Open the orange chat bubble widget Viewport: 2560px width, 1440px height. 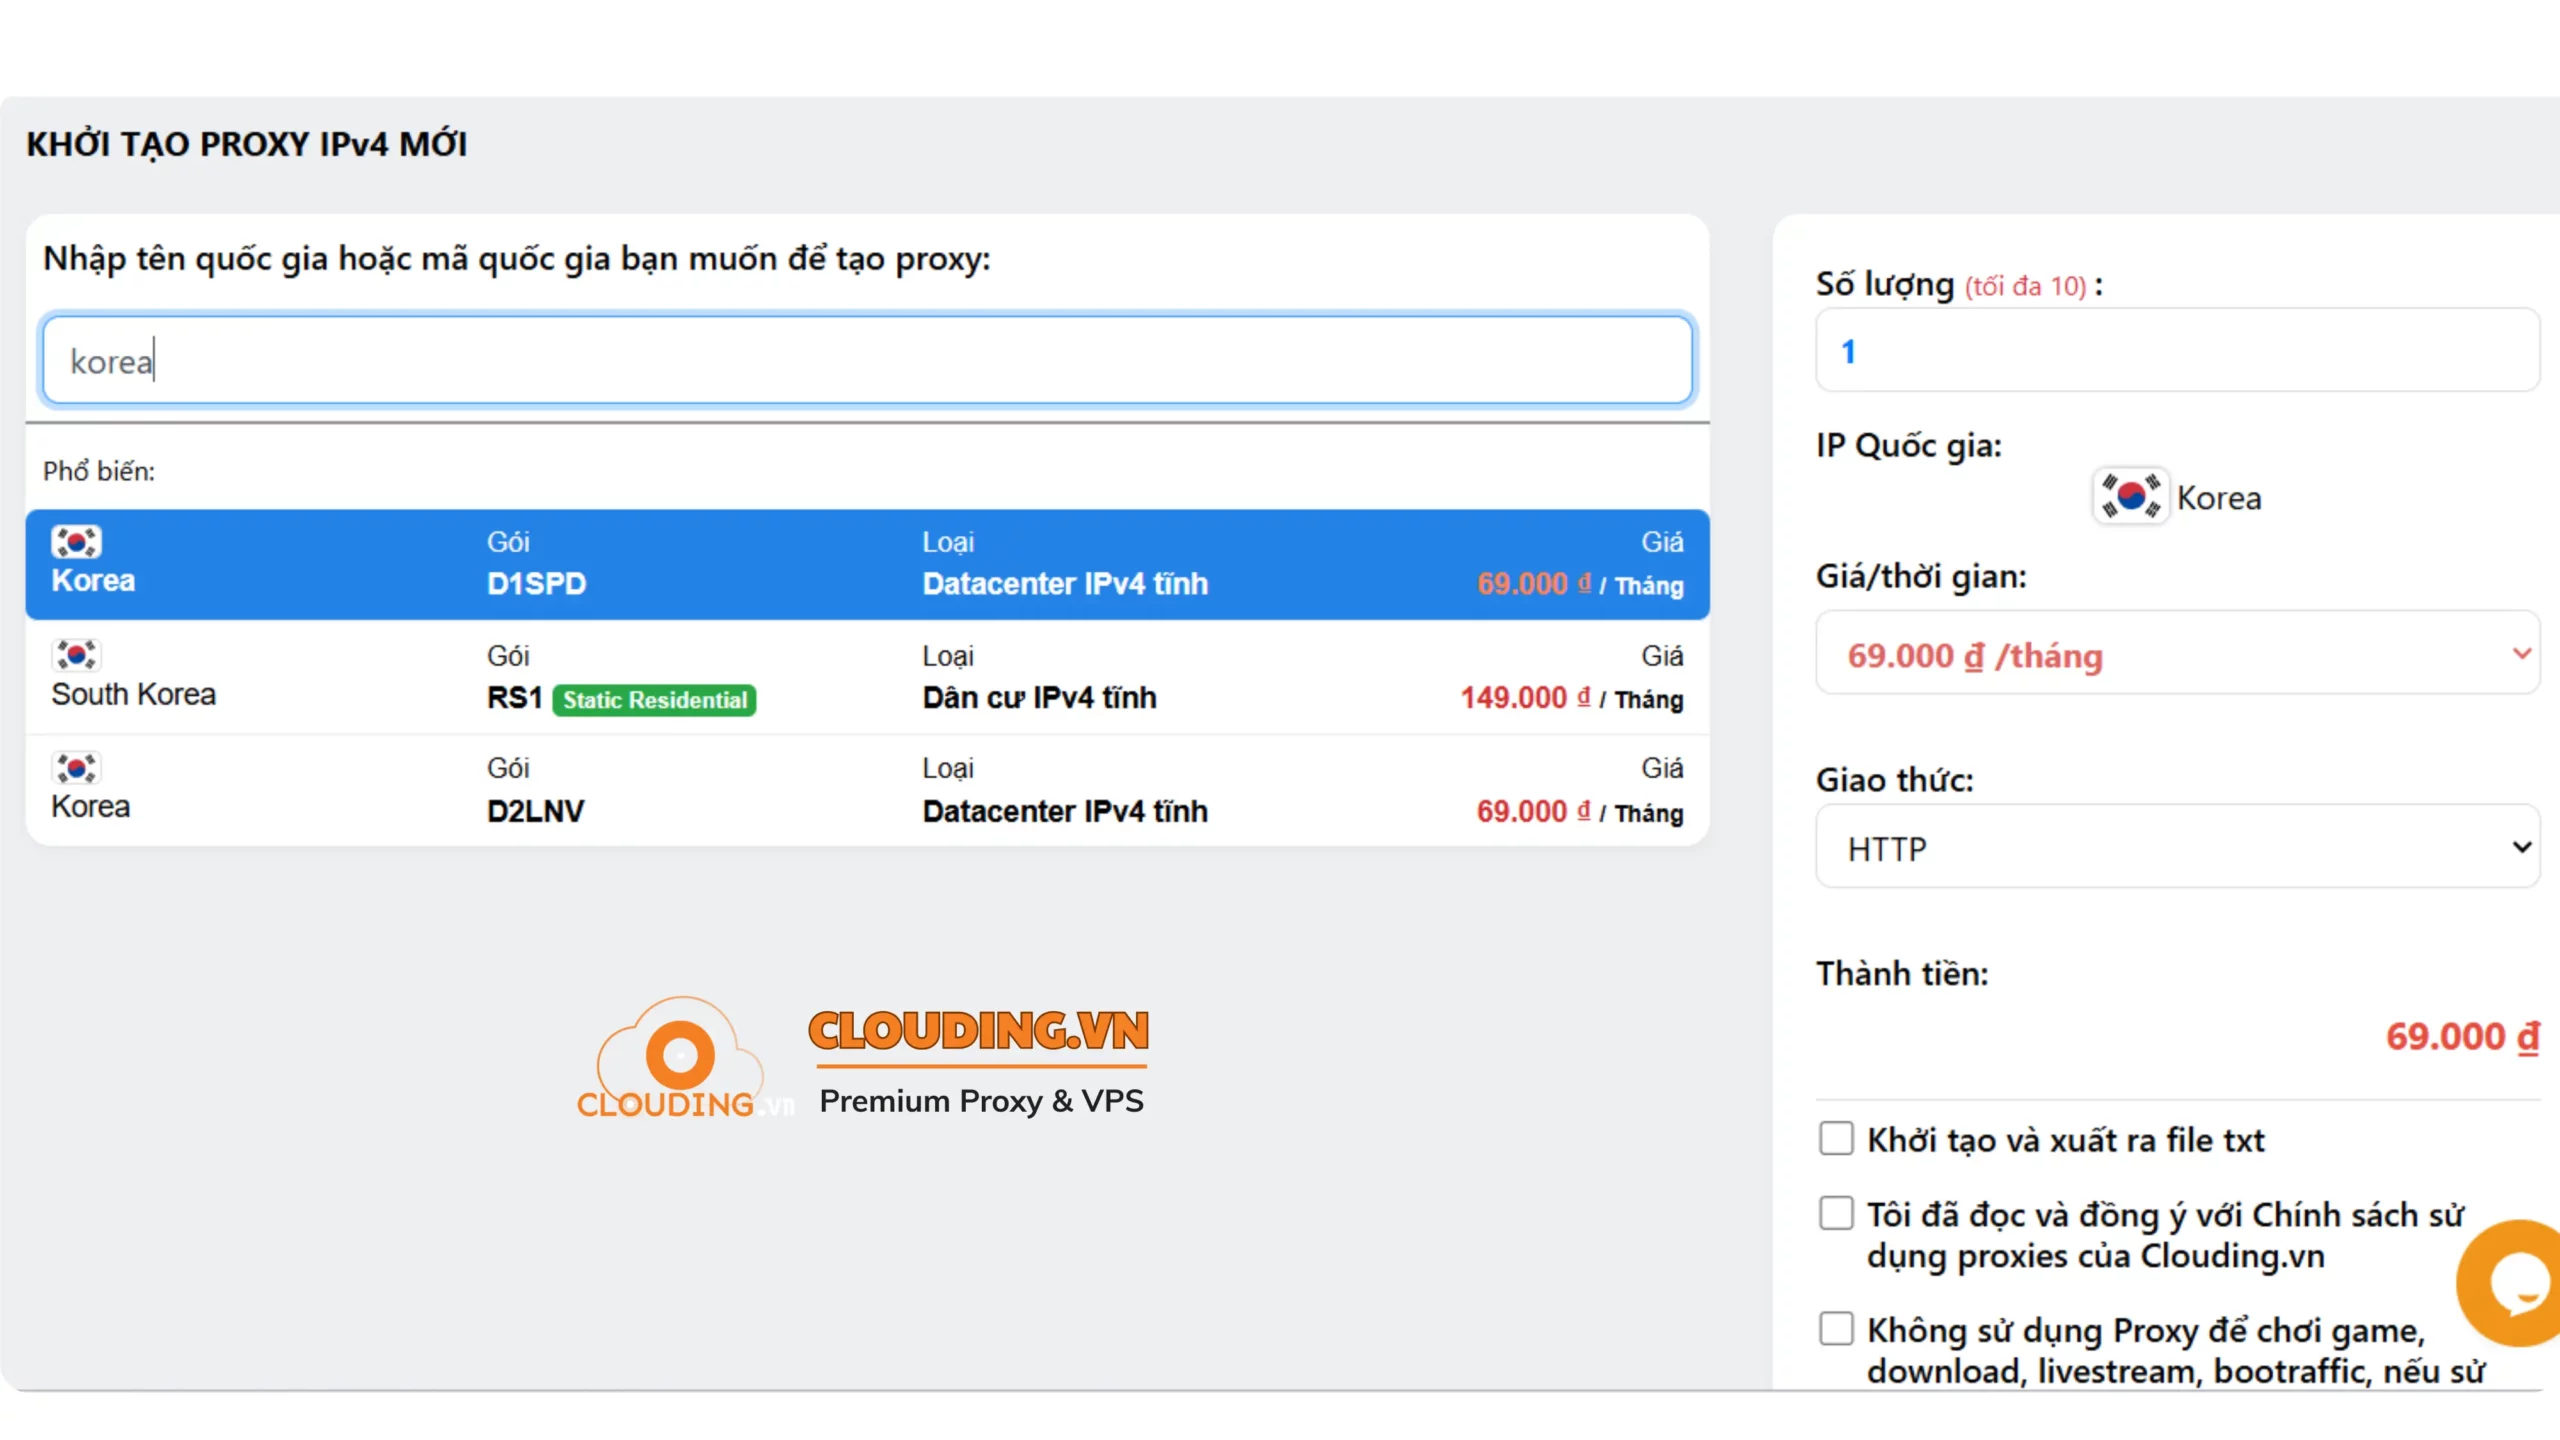pyautogui.click(x=2515, y=1283)
